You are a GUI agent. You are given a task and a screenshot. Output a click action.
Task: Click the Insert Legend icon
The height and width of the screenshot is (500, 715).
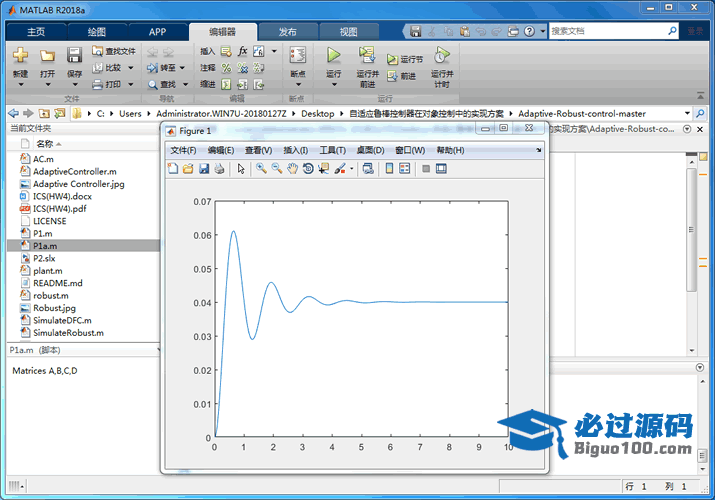point(404,169)
